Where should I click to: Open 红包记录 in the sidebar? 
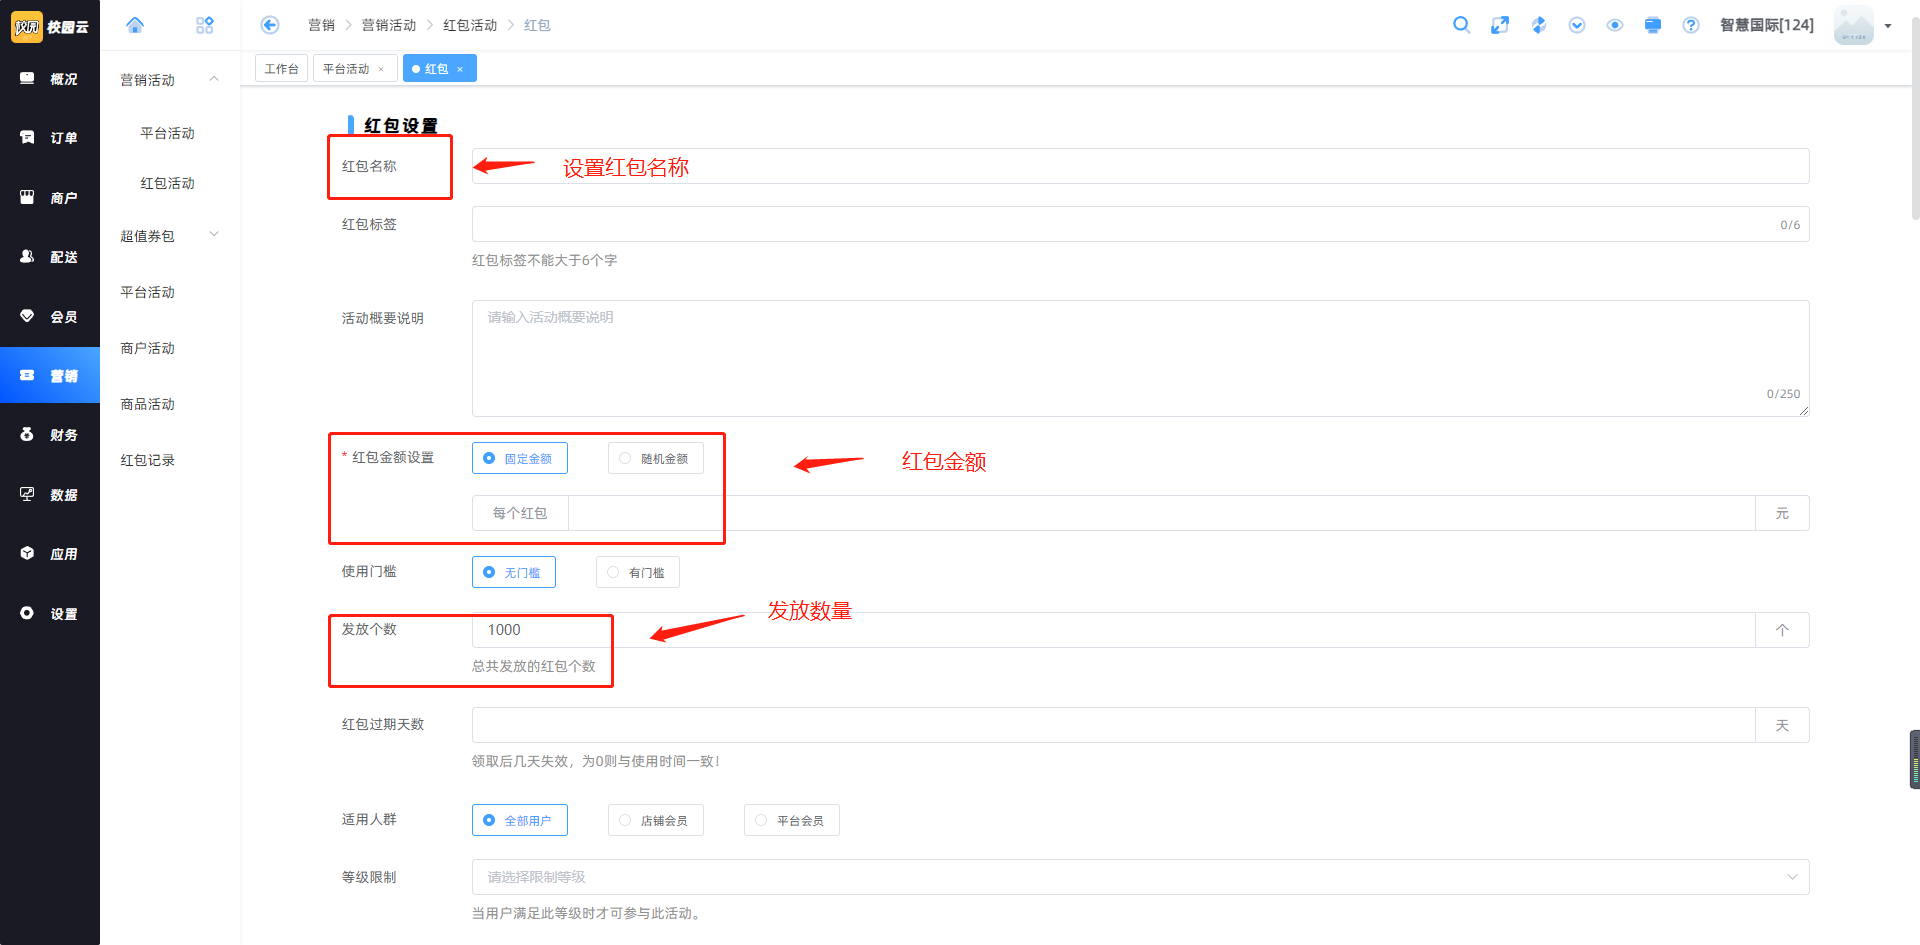point(148,460)
